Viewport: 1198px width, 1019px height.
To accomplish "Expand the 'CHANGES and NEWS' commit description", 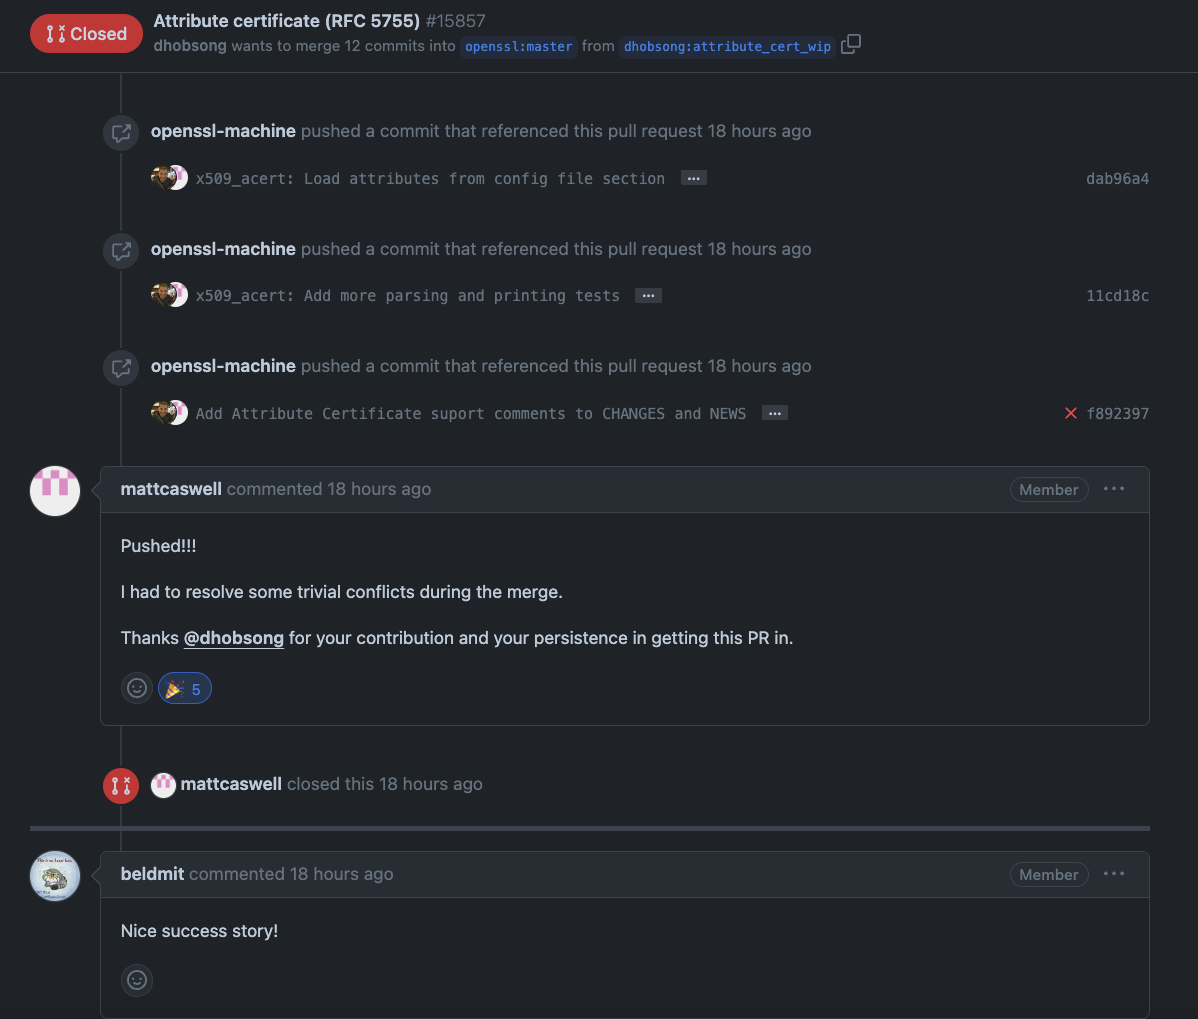I will pos(775,413).
